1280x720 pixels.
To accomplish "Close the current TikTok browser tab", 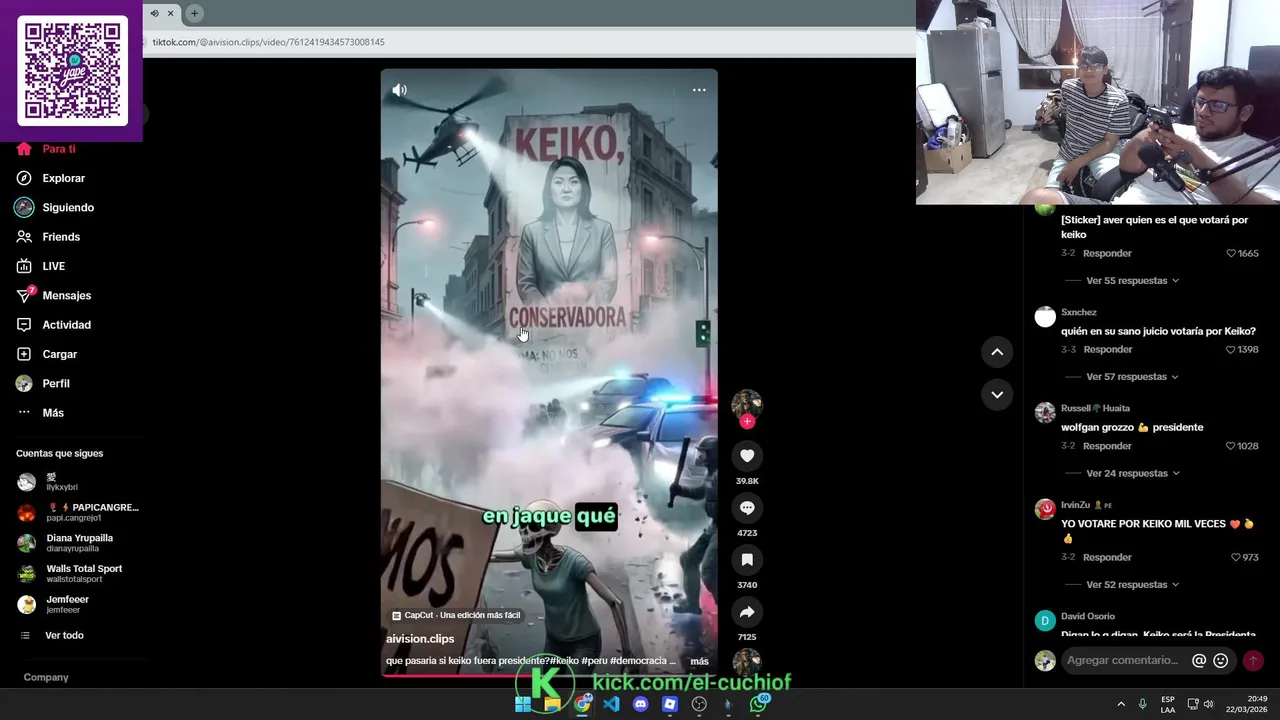I will click(x=171, y=13).
